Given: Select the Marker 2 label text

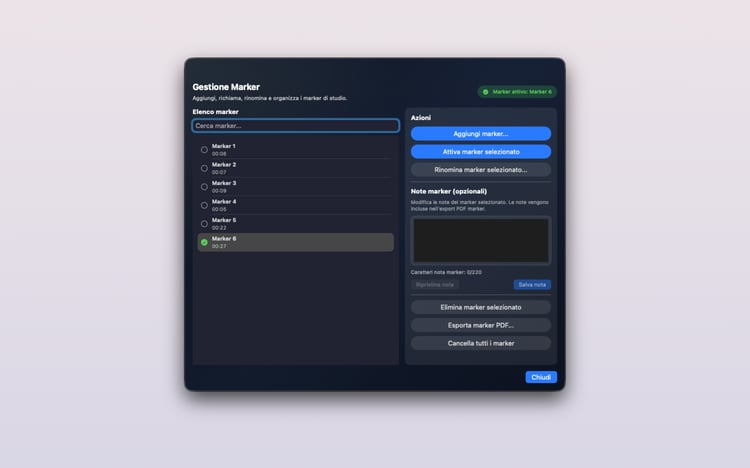Looking at the screenshot, I should pyautogui.click(x=224, y=165).
